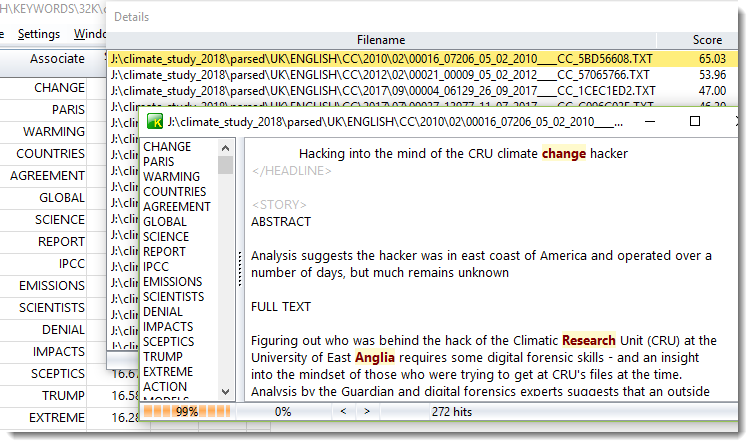
Task: Click WARMING in the Associate column
Action: 54,132
